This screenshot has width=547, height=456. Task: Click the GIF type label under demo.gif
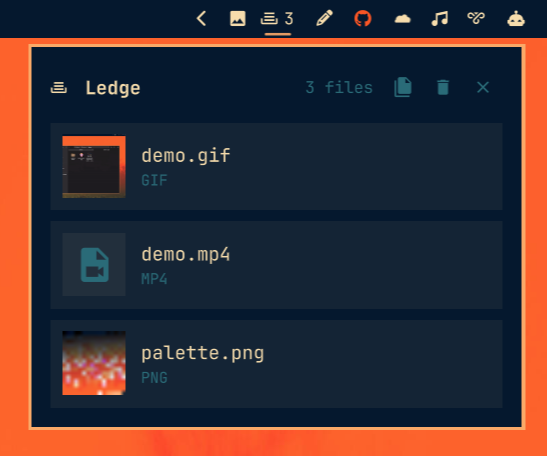tap(154, 180)
